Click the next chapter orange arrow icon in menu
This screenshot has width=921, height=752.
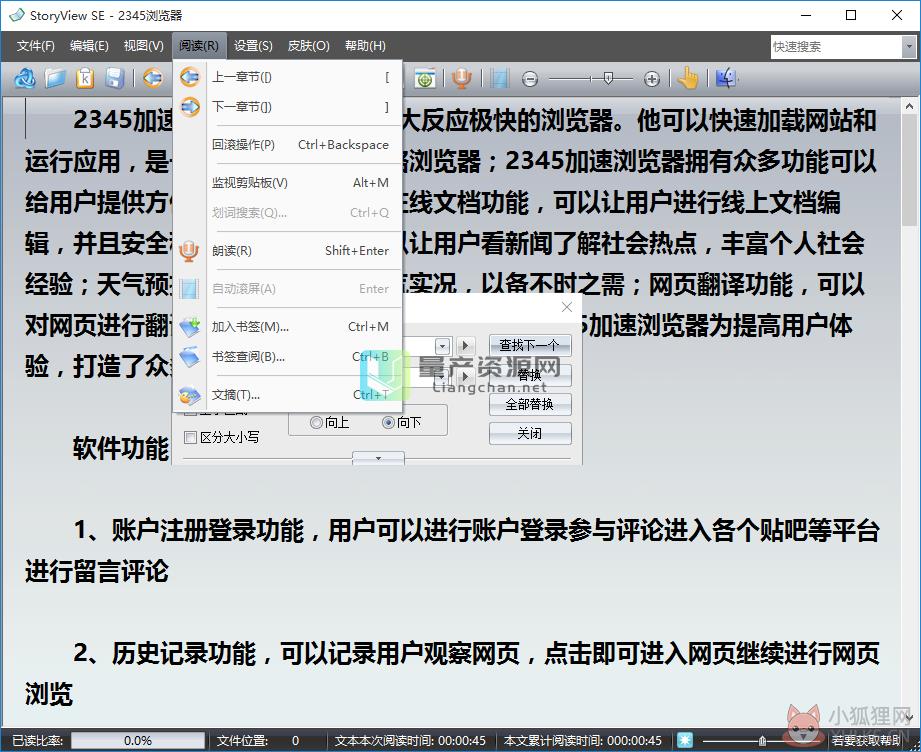click(x=190, y=107)
